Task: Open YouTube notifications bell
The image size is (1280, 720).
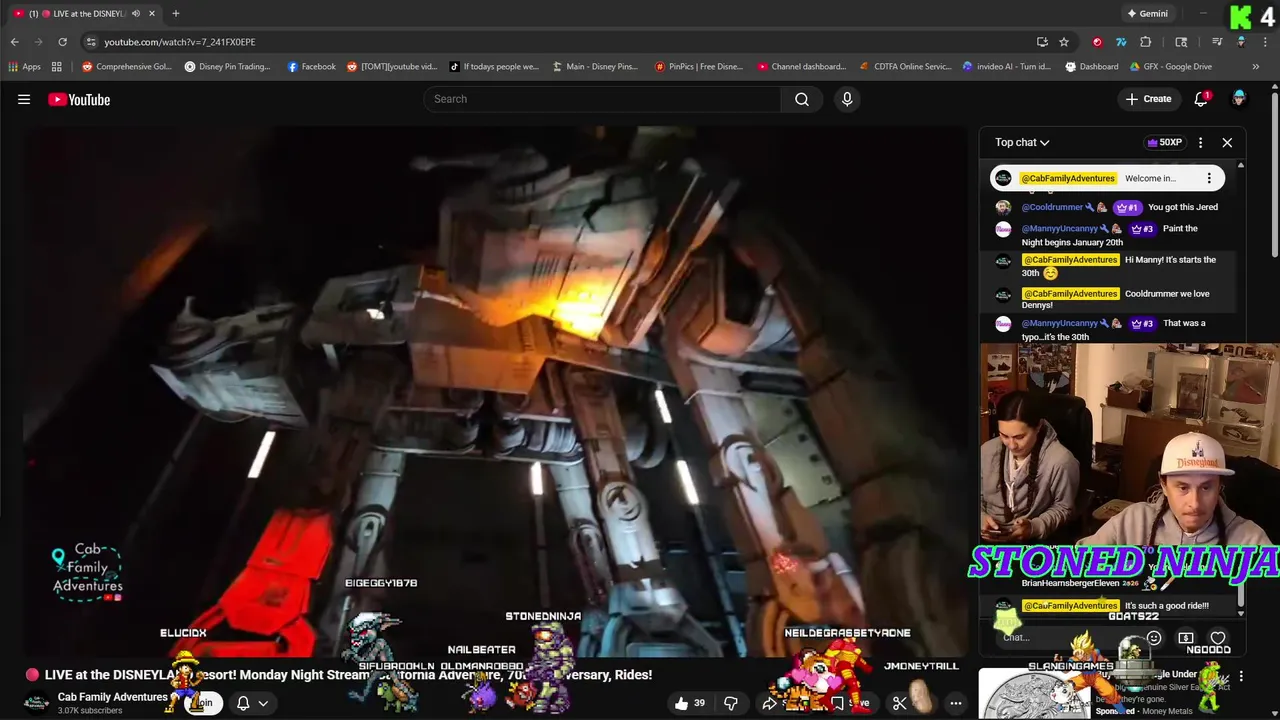Action: point(1201,99)
